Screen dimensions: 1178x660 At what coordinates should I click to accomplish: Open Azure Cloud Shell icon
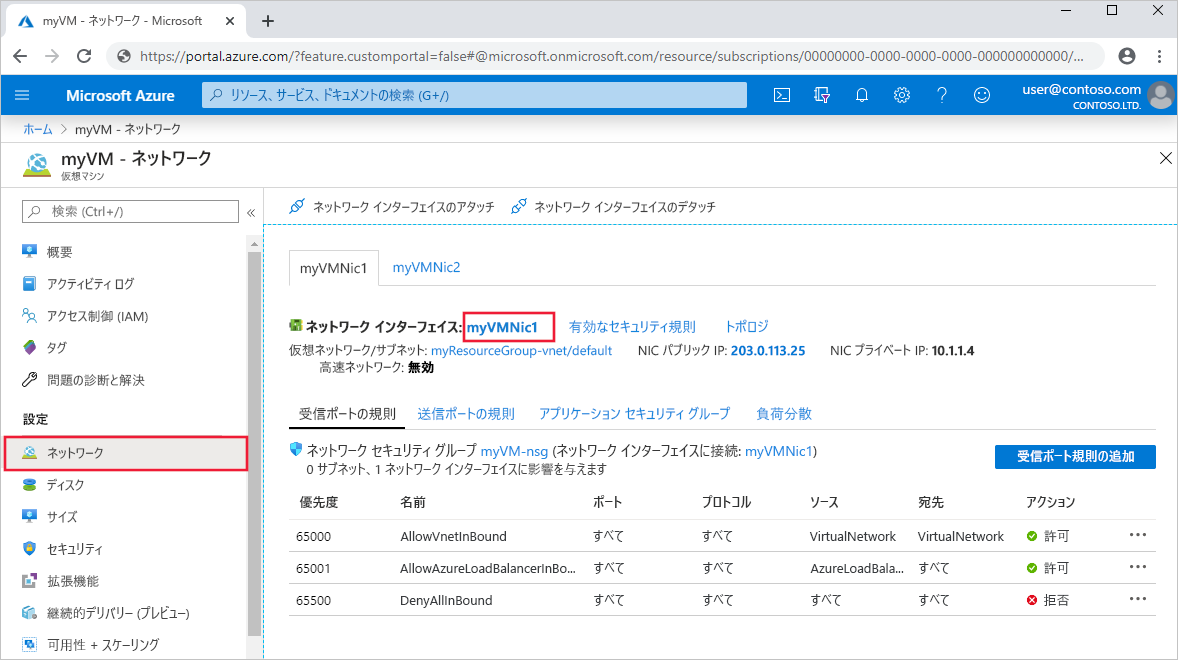pos(781,95)
